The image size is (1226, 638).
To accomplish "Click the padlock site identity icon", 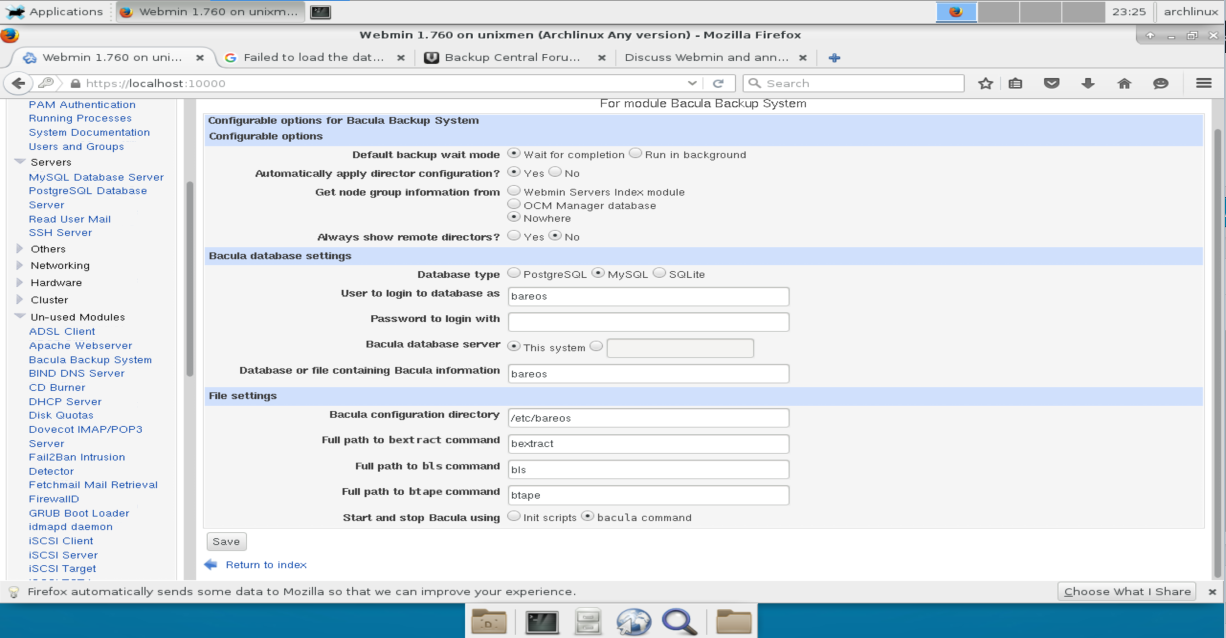I will tap(75, 83).
